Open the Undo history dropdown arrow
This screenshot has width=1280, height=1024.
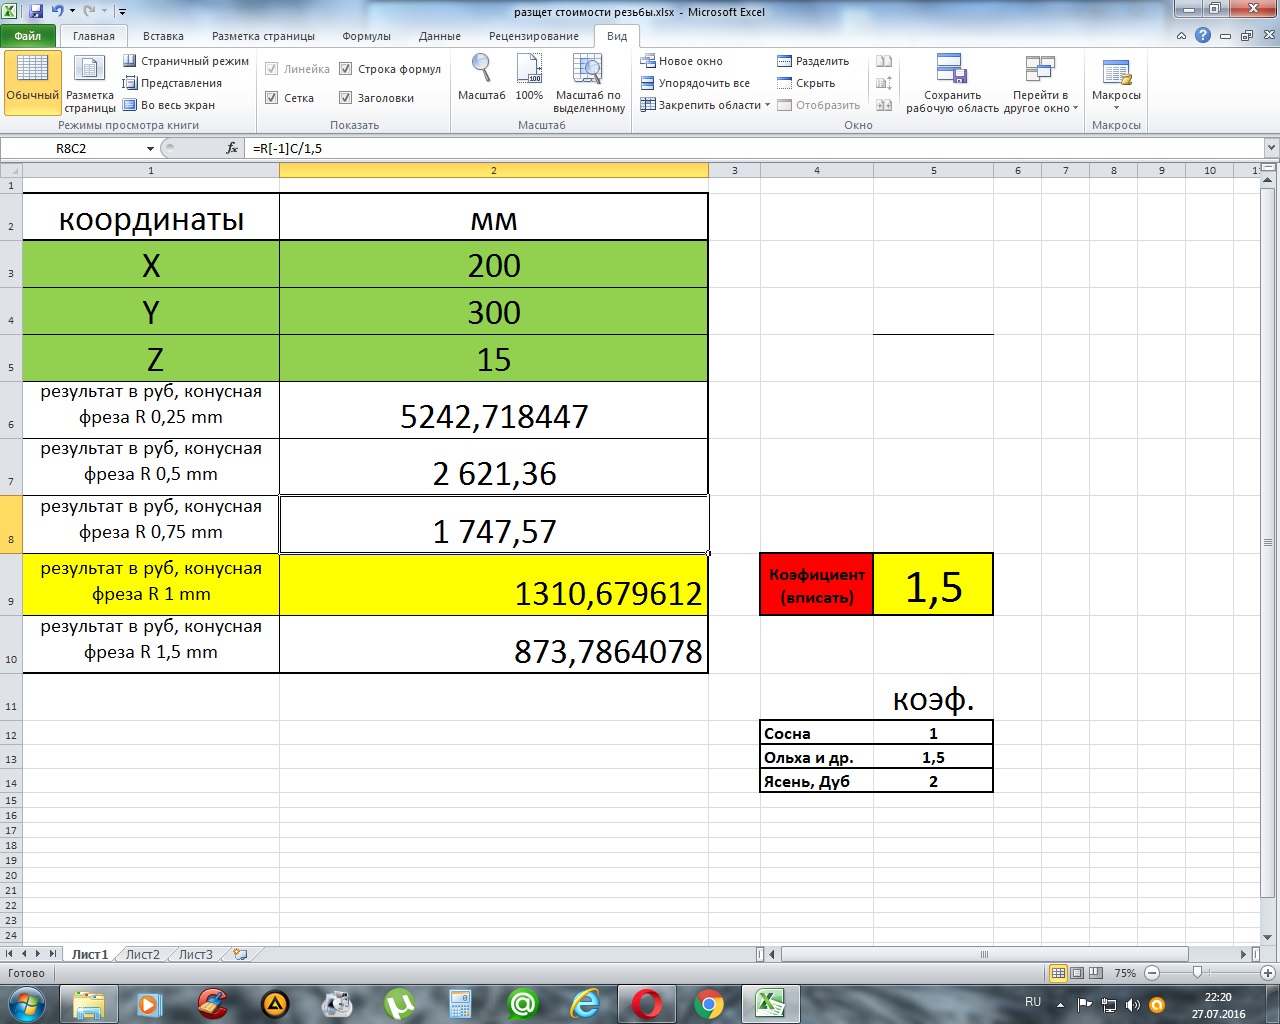click(x=72, y=11)
